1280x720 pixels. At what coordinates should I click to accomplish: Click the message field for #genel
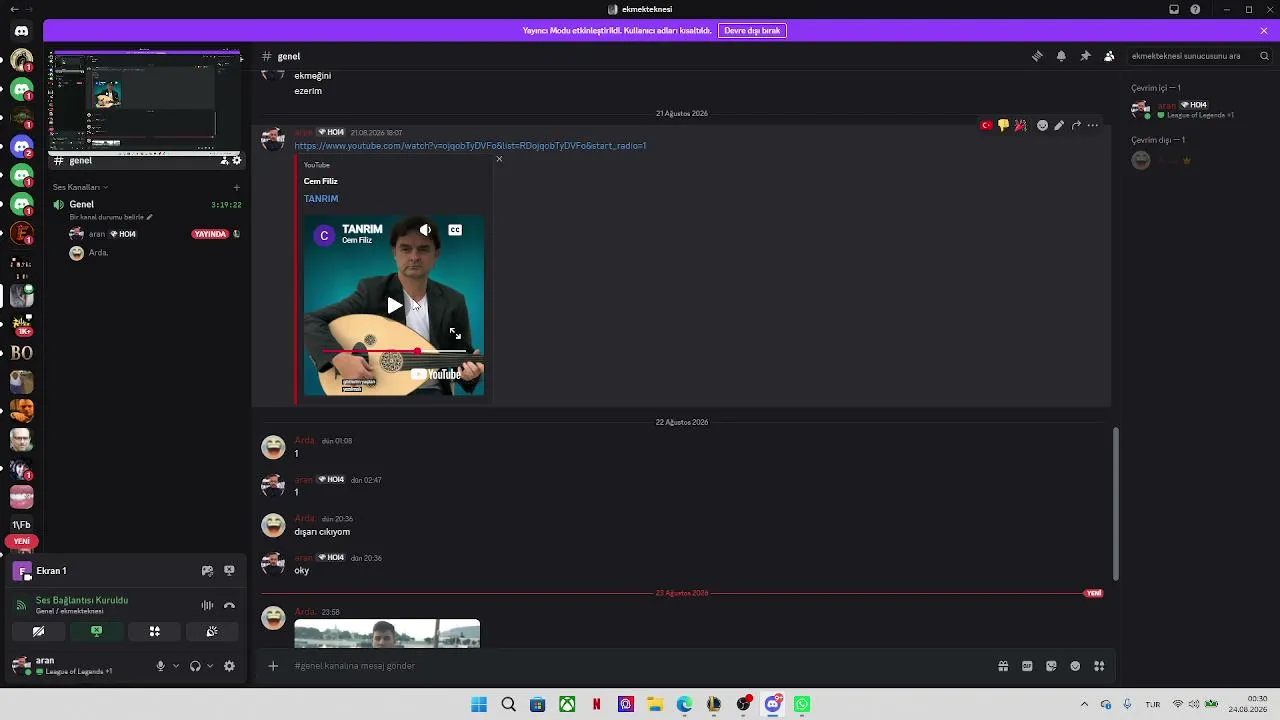tap(640, 666)
